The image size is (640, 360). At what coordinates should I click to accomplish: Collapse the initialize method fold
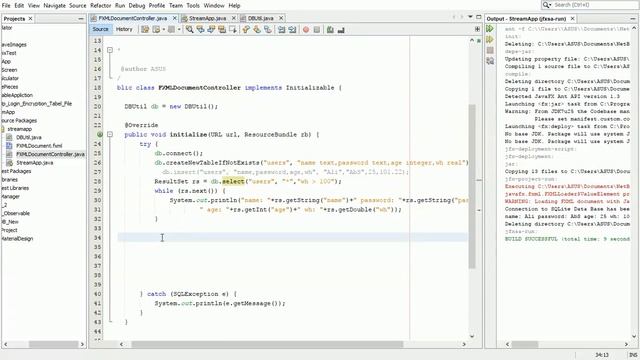click(x=110, y=134)
